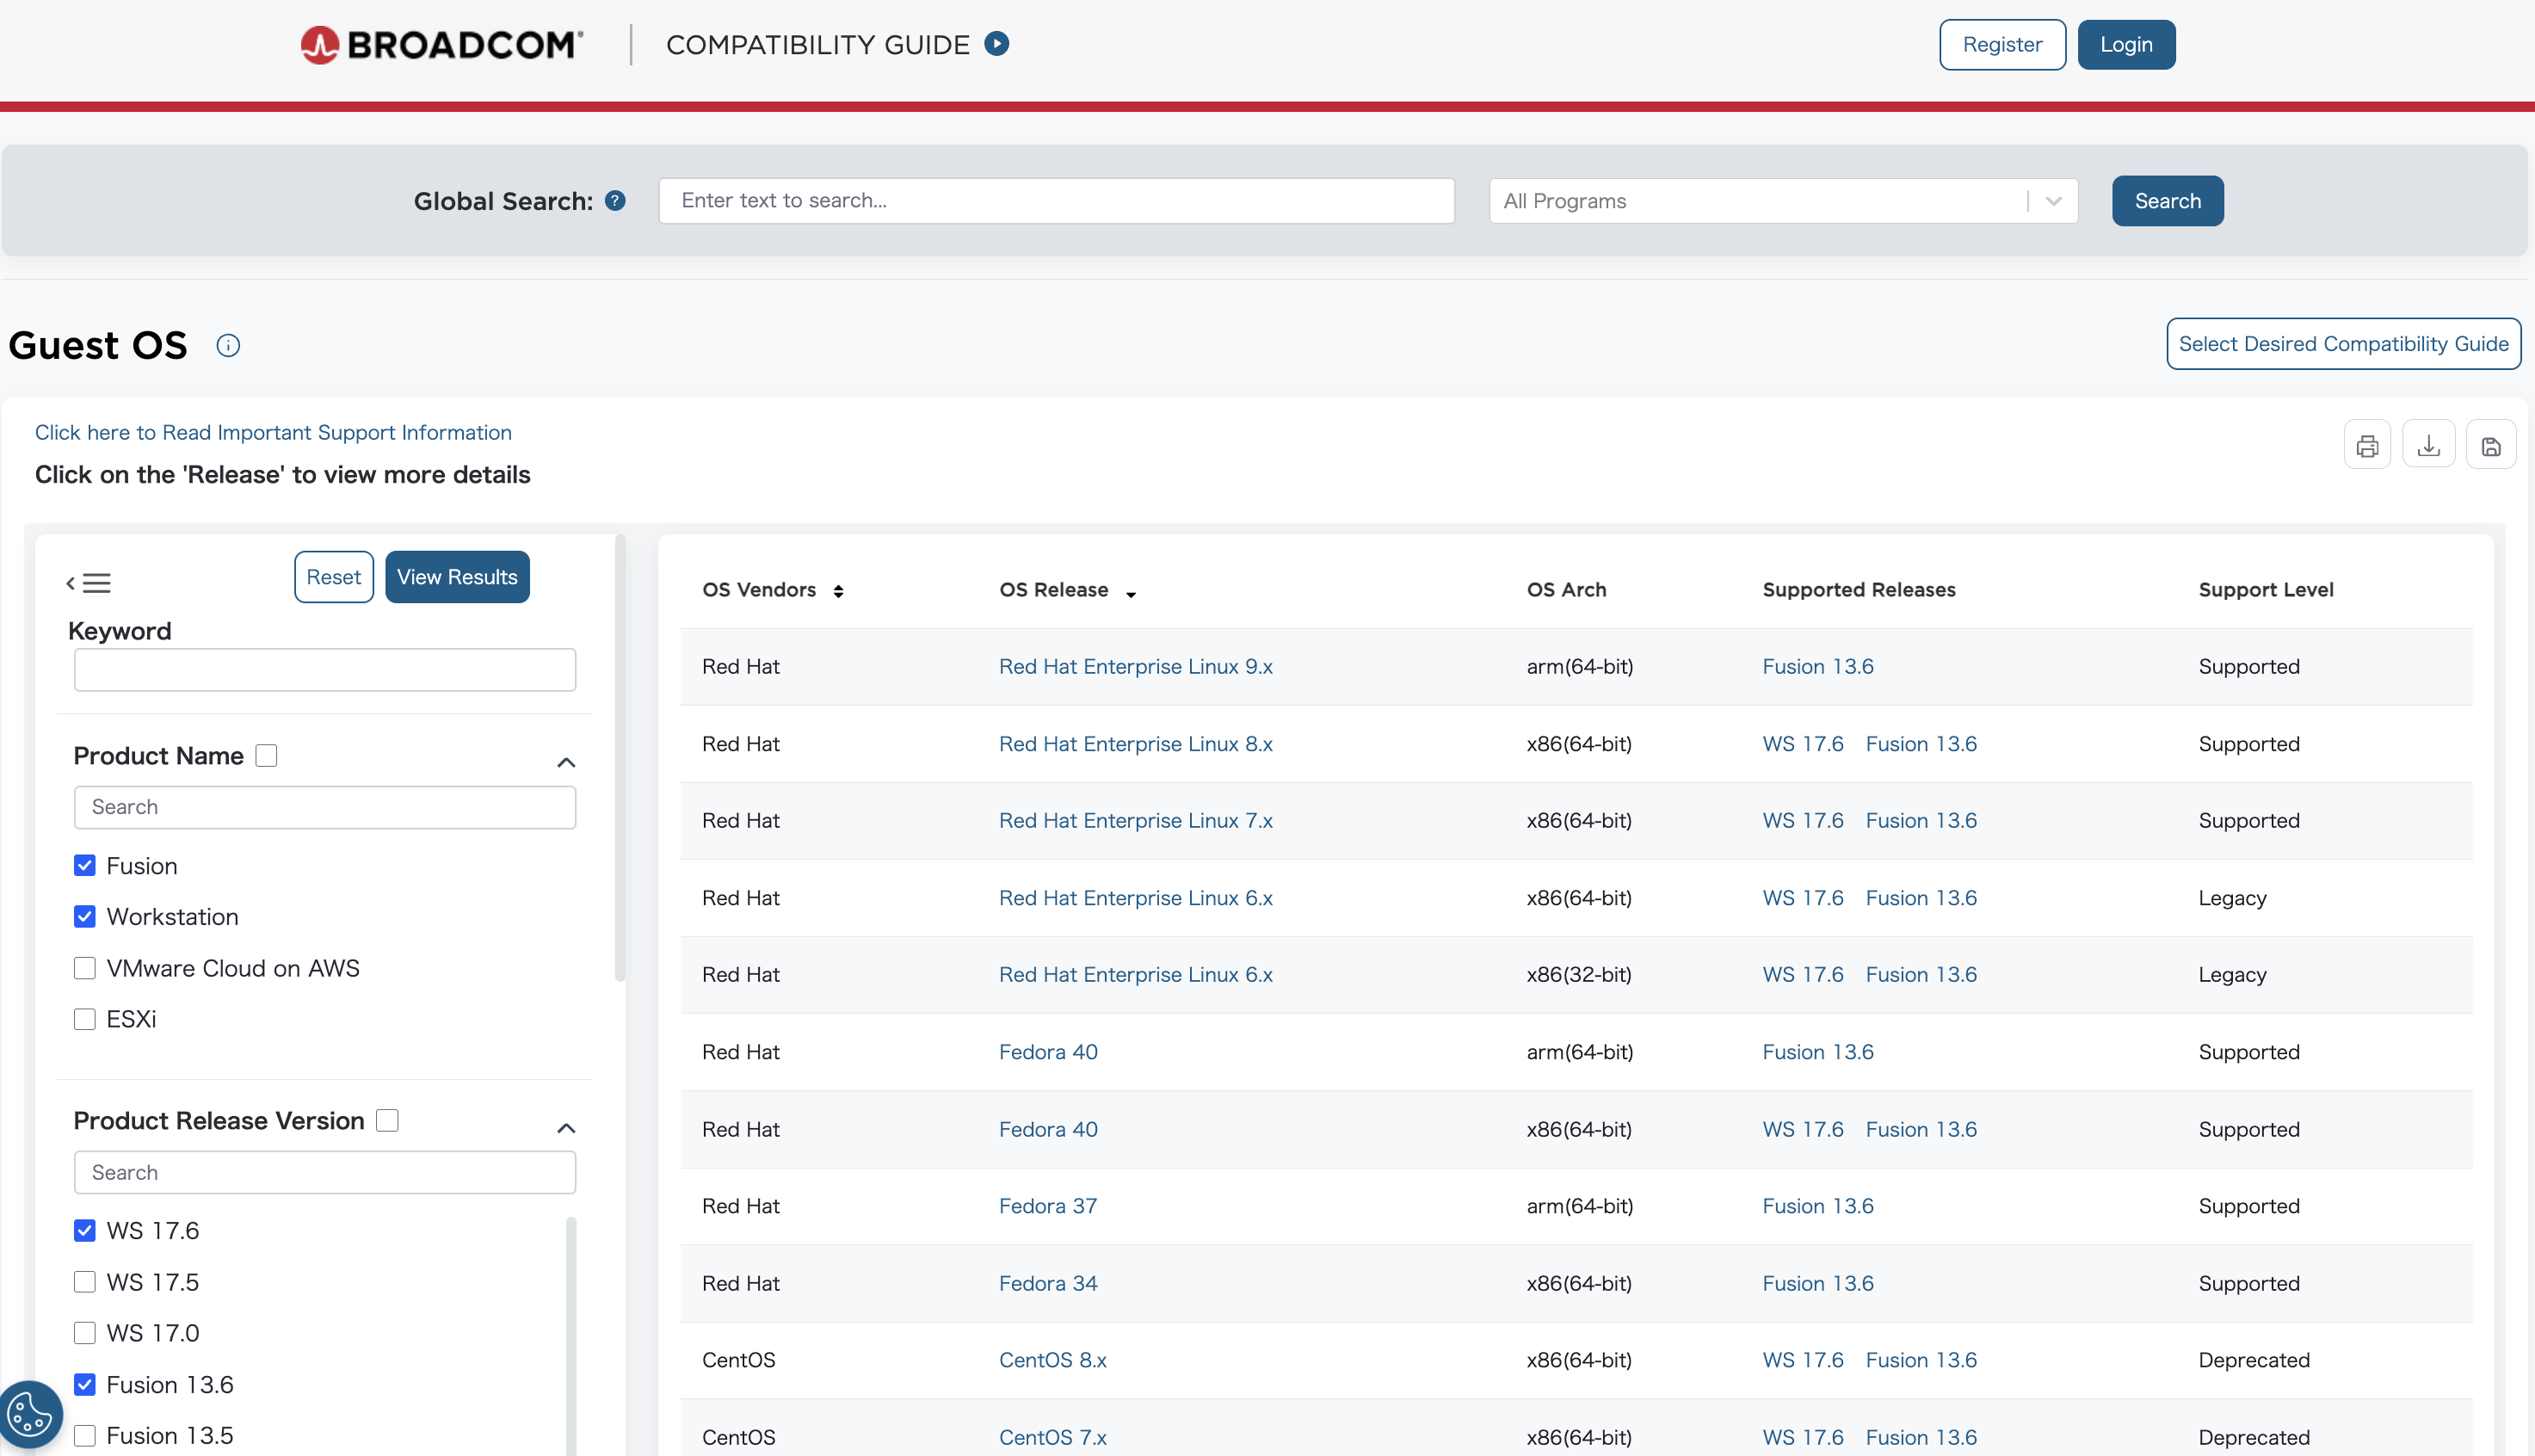
Task: Open cookie preferences icon
Action: tap(31, 1414)
